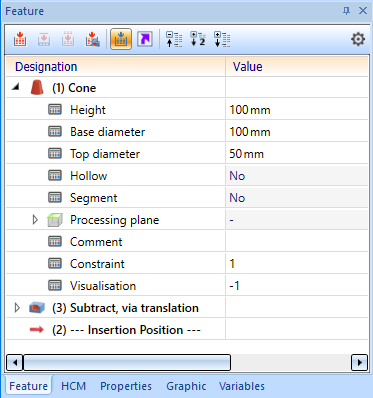The height and width of the screenshot is (398, 373).
Task: Switch to the HCM tab
Action: coord(73,386)
